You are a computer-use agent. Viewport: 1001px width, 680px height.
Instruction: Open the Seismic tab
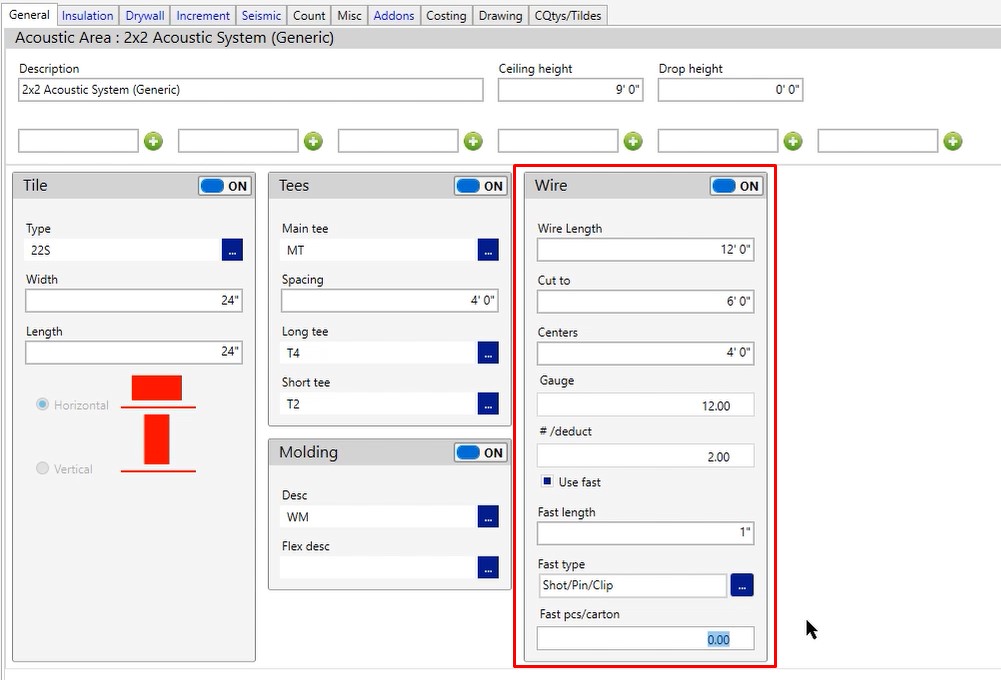click(x=261, y=15)
